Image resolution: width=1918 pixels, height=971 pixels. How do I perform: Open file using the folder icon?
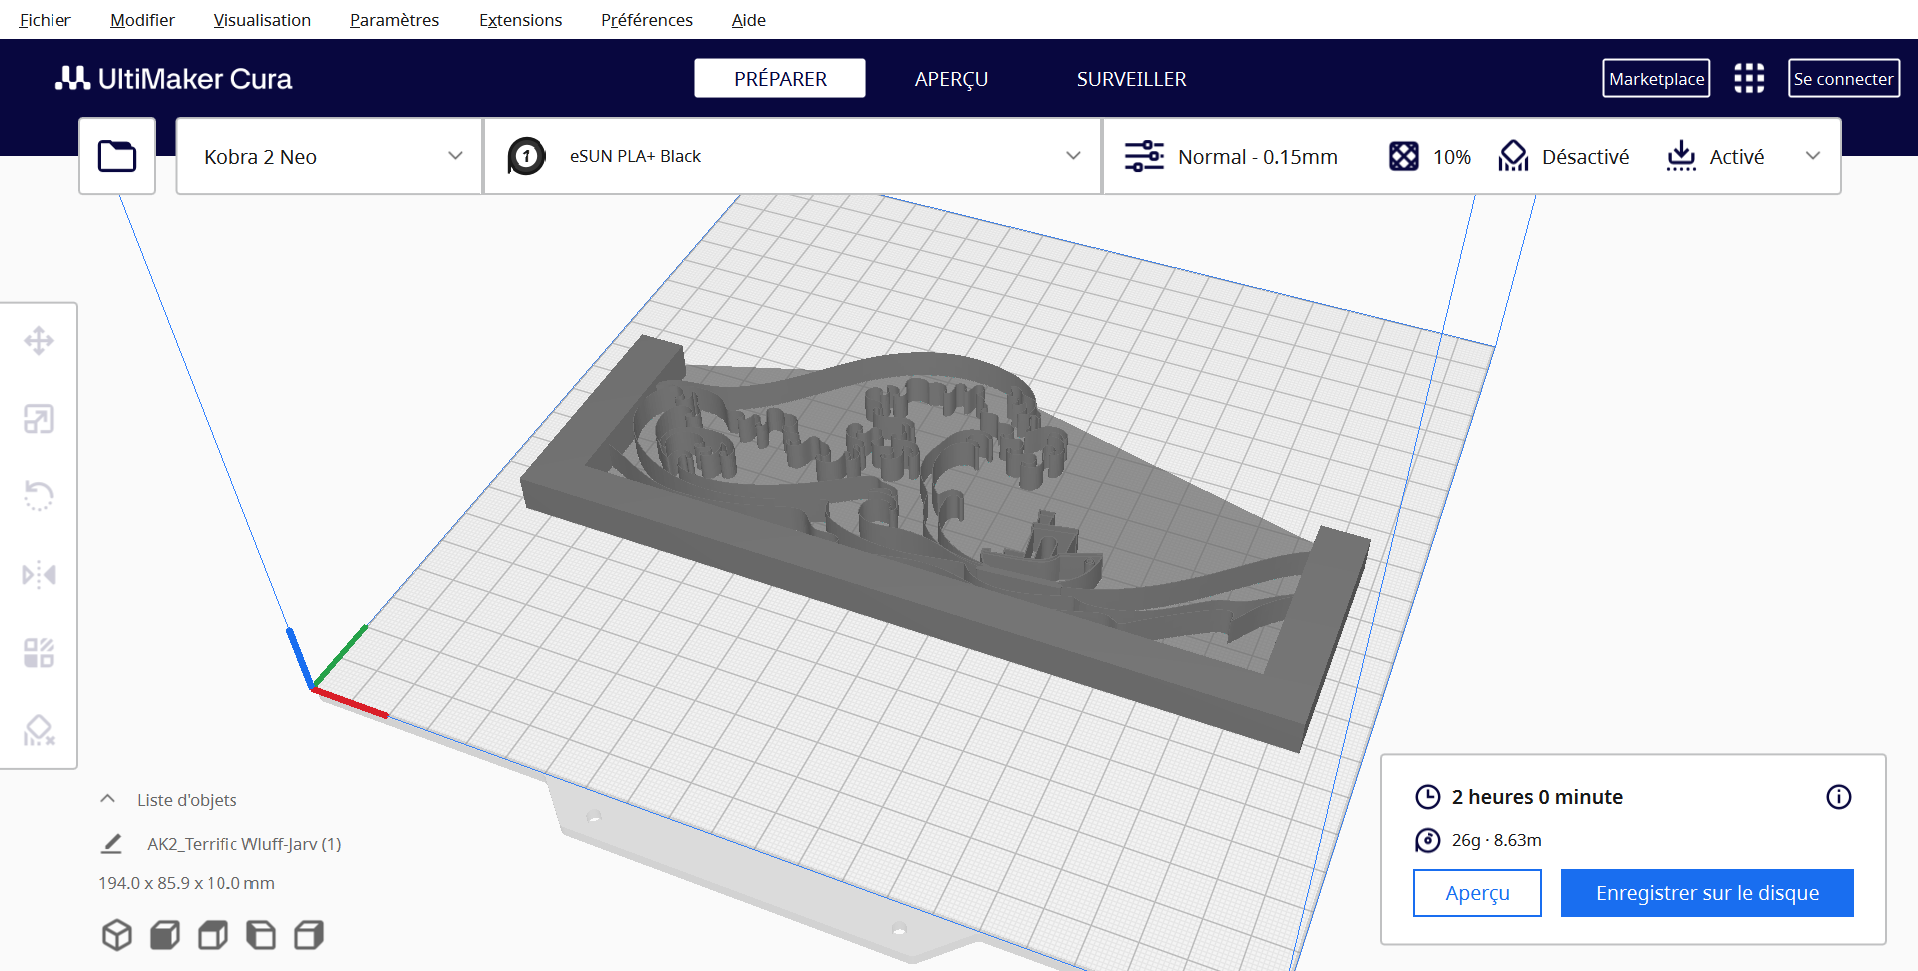coord(117,156)
